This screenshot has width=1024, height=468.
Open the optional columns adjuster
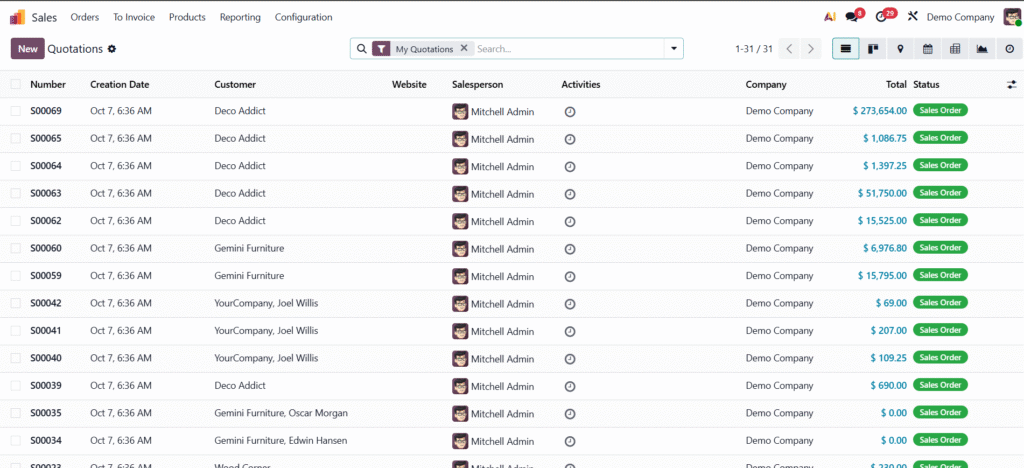1011,85
